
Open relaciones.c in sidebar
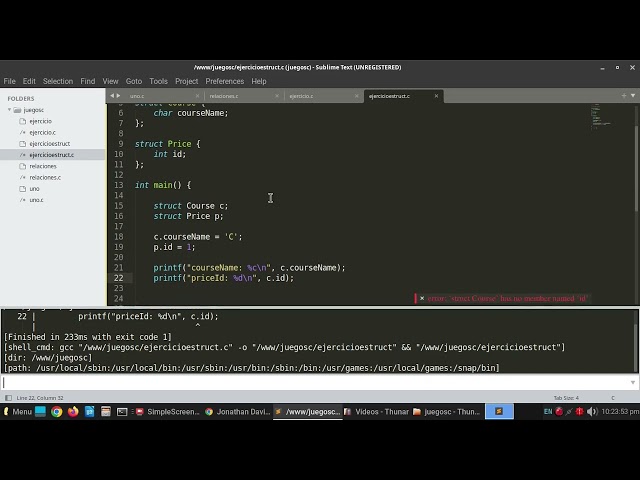coord(45,177)
